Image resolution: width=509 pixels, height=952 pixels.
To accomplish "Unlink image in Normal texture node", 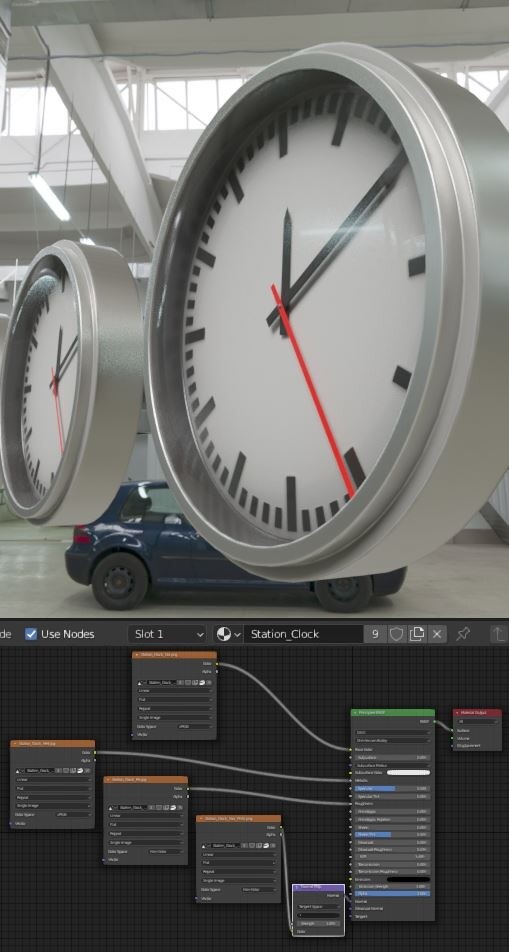I will click(x=273, y=846).
